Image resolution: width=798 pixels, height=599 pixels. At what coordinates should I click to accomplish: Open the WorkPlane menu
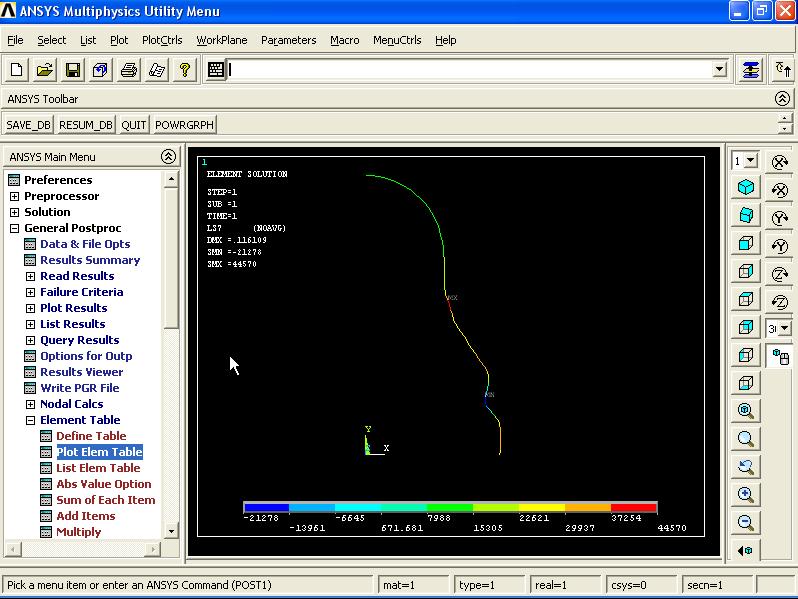click(221, 40)
